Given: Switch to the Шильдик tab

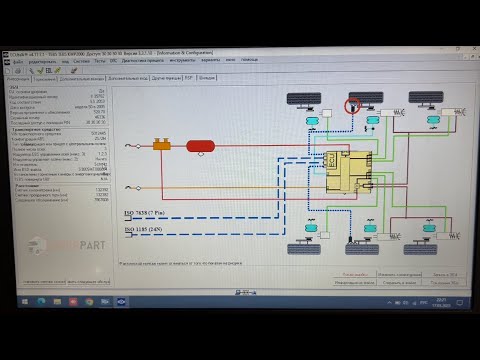Looking at the screenshot, I should (207, 78).
